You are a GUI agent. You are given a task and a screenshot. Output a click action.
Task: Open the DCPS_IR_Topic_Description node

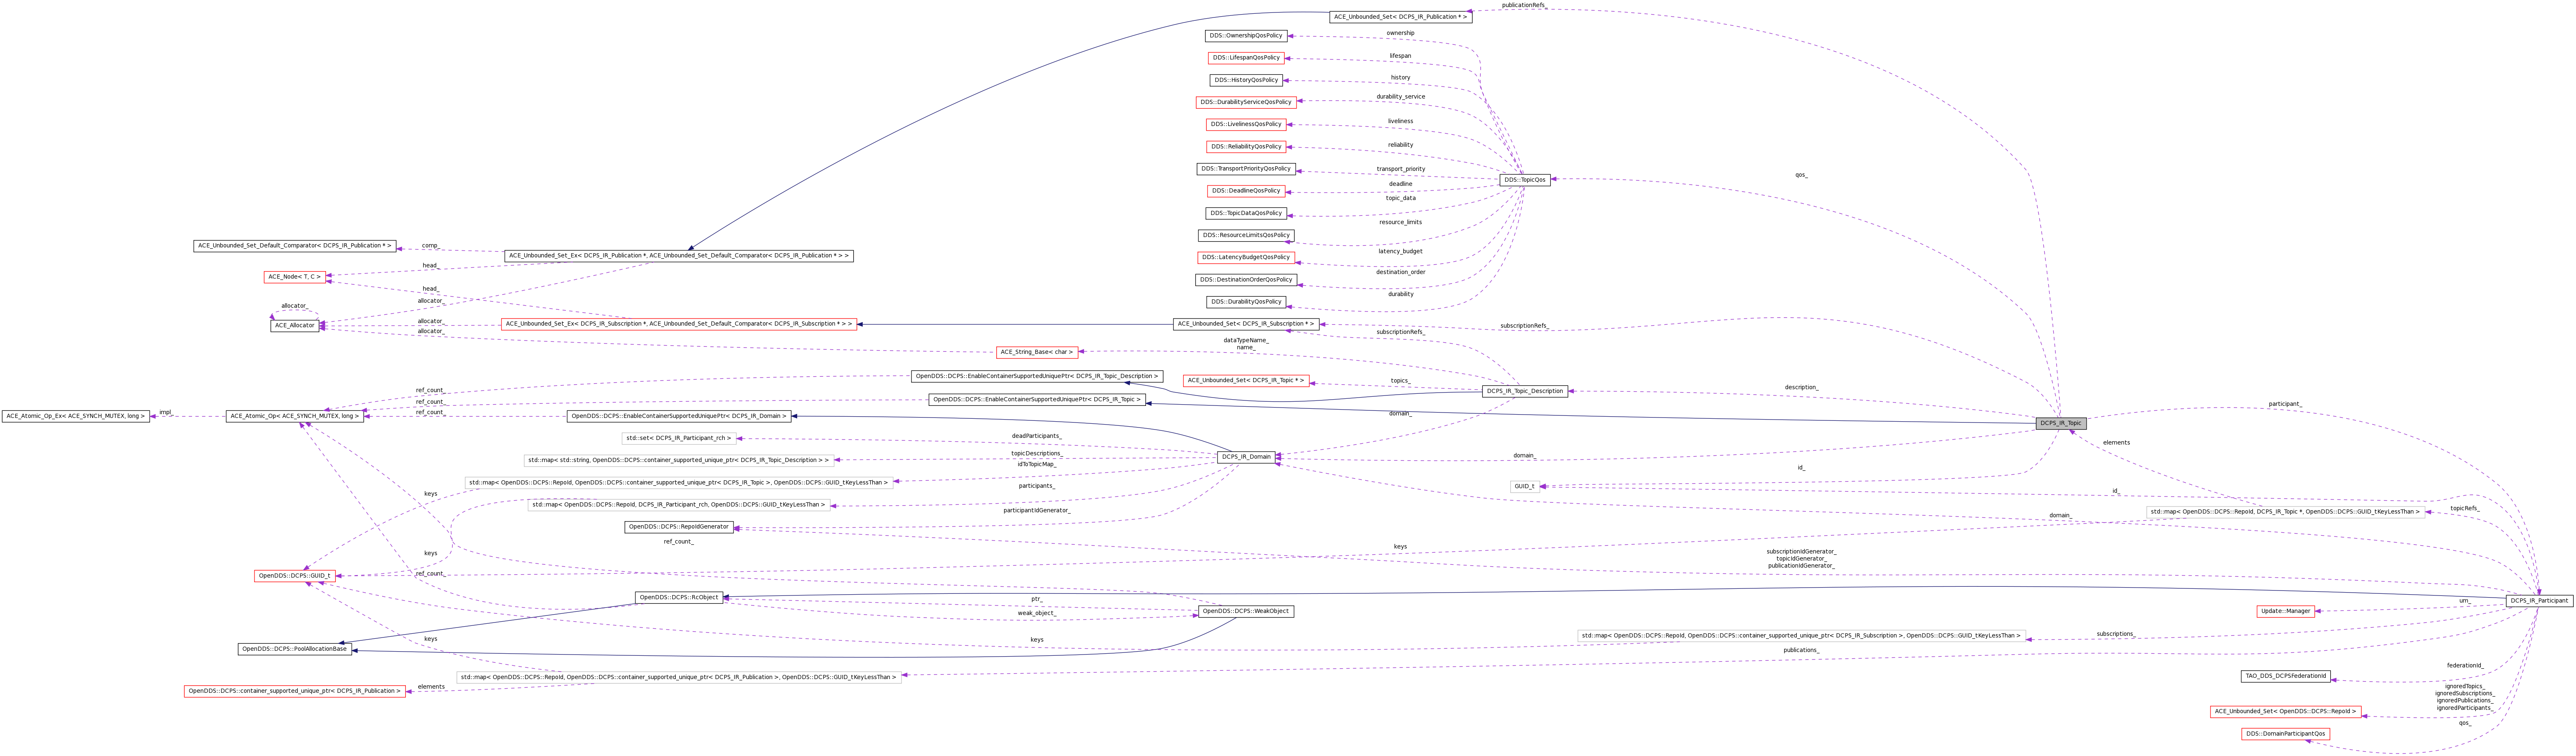pyautogui.click(x=1525, y=391)
